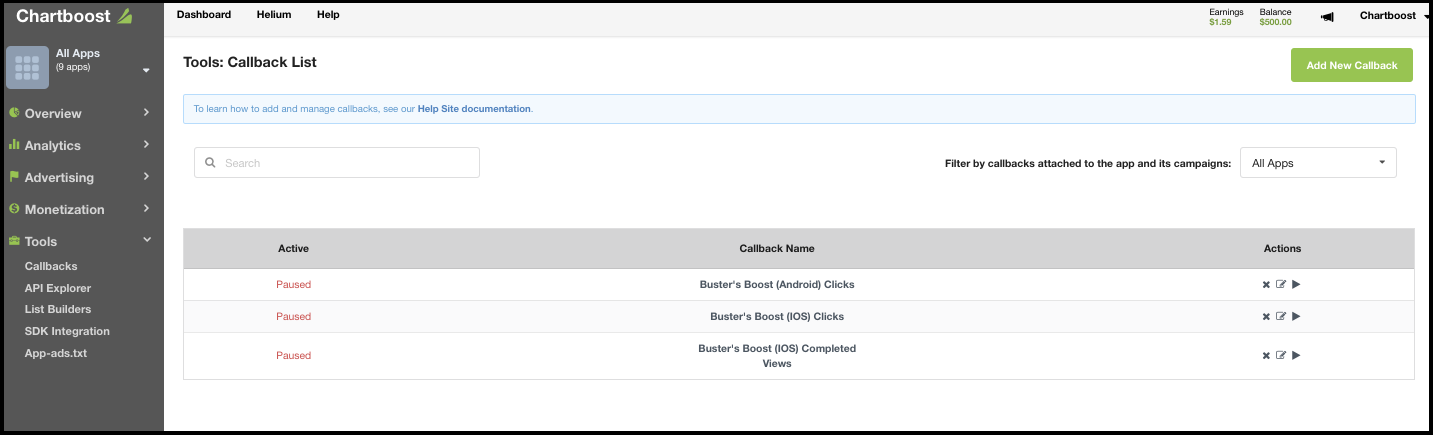
Task: Delete Buster's Boost (IOS) Completed Views callback
Action: [1266, 356]
